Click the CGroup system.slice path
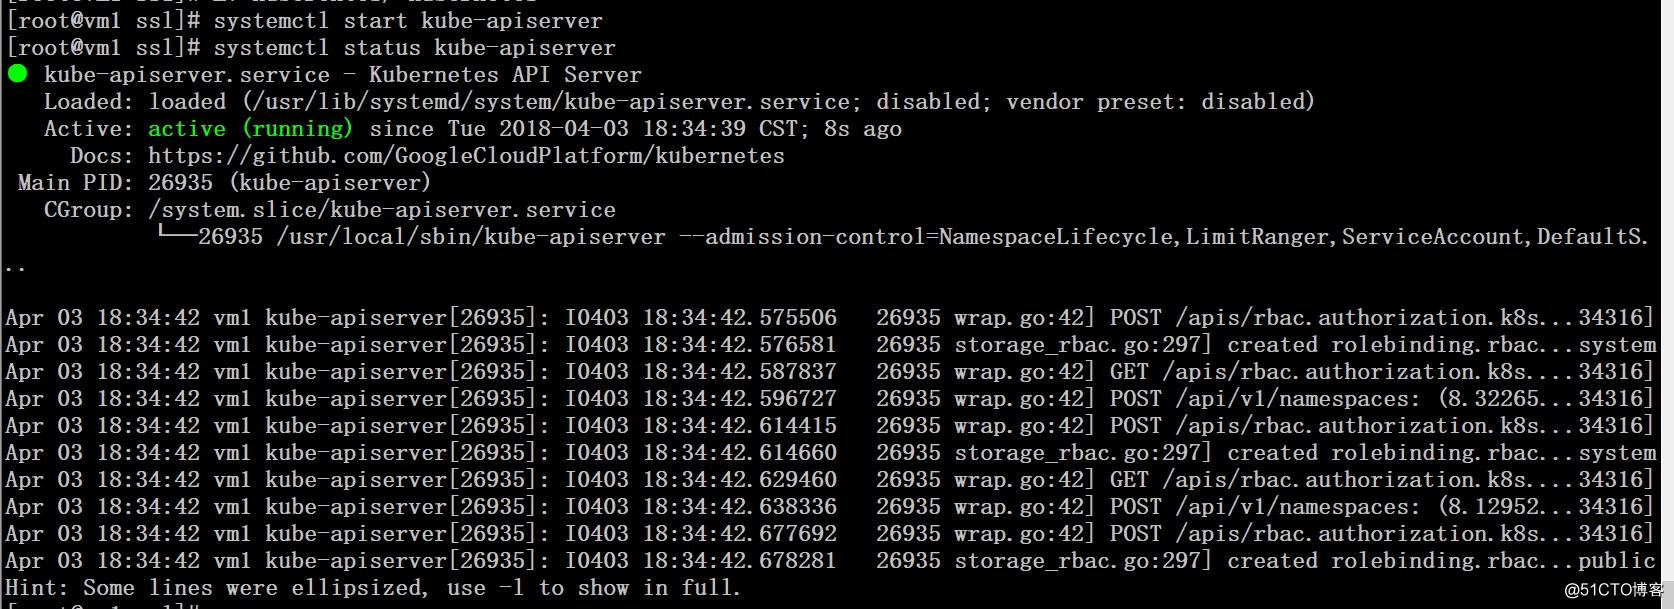The width and height of the screenshot is (1674, 609). 381,210
